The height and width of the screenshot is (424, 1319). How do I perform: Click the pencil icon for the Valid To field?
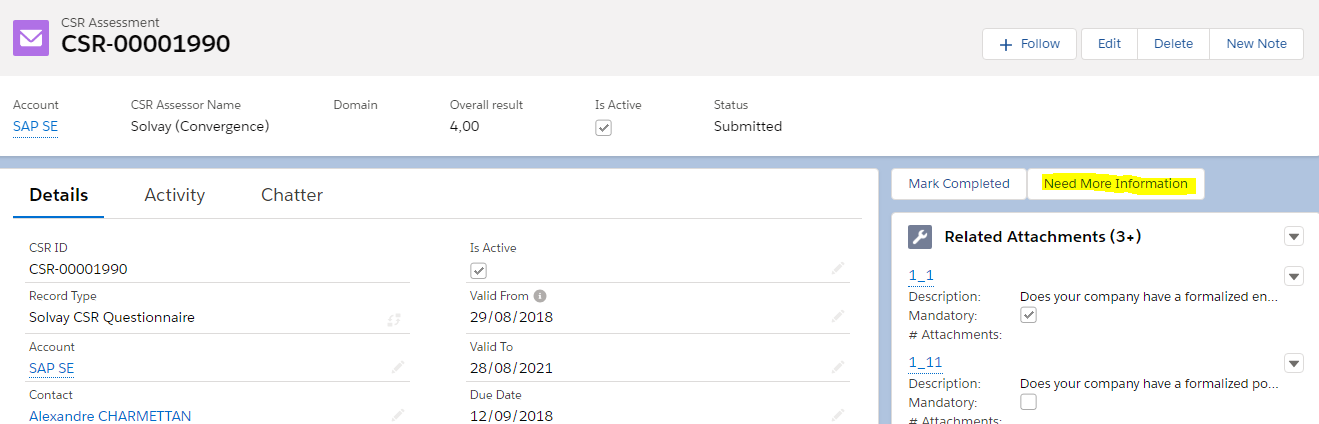838,367
